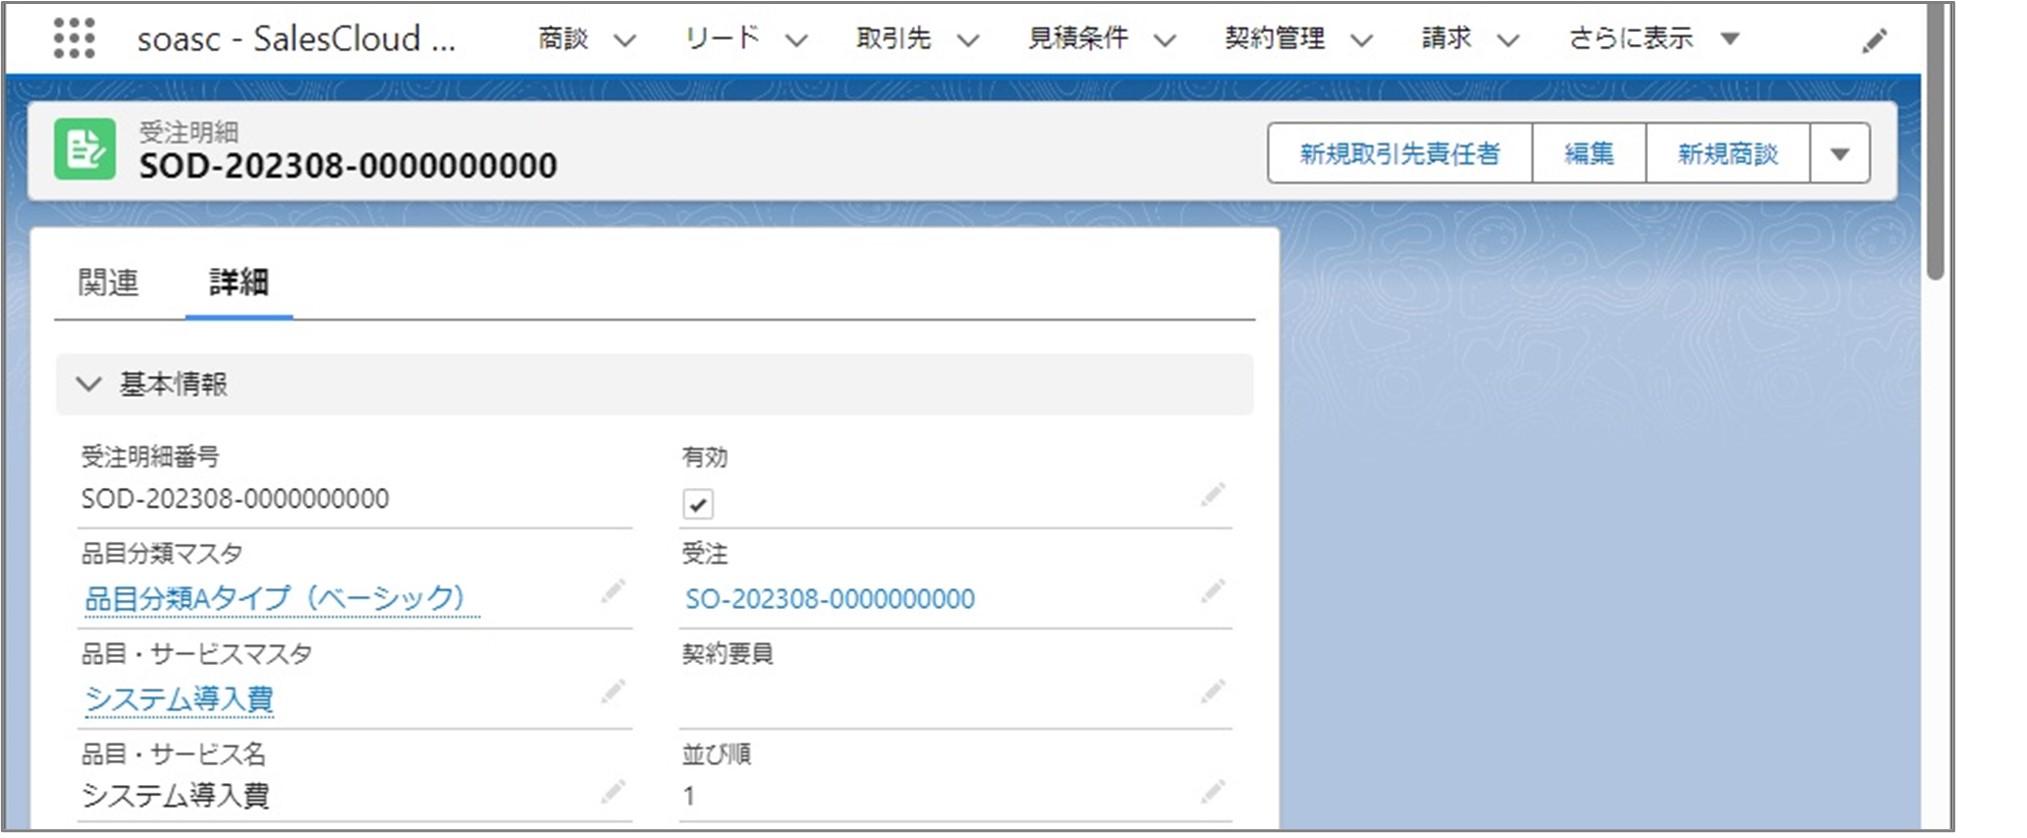Click the vertical page scrollbar
Screen dimensions: 2027x838
click(1936, 140)
